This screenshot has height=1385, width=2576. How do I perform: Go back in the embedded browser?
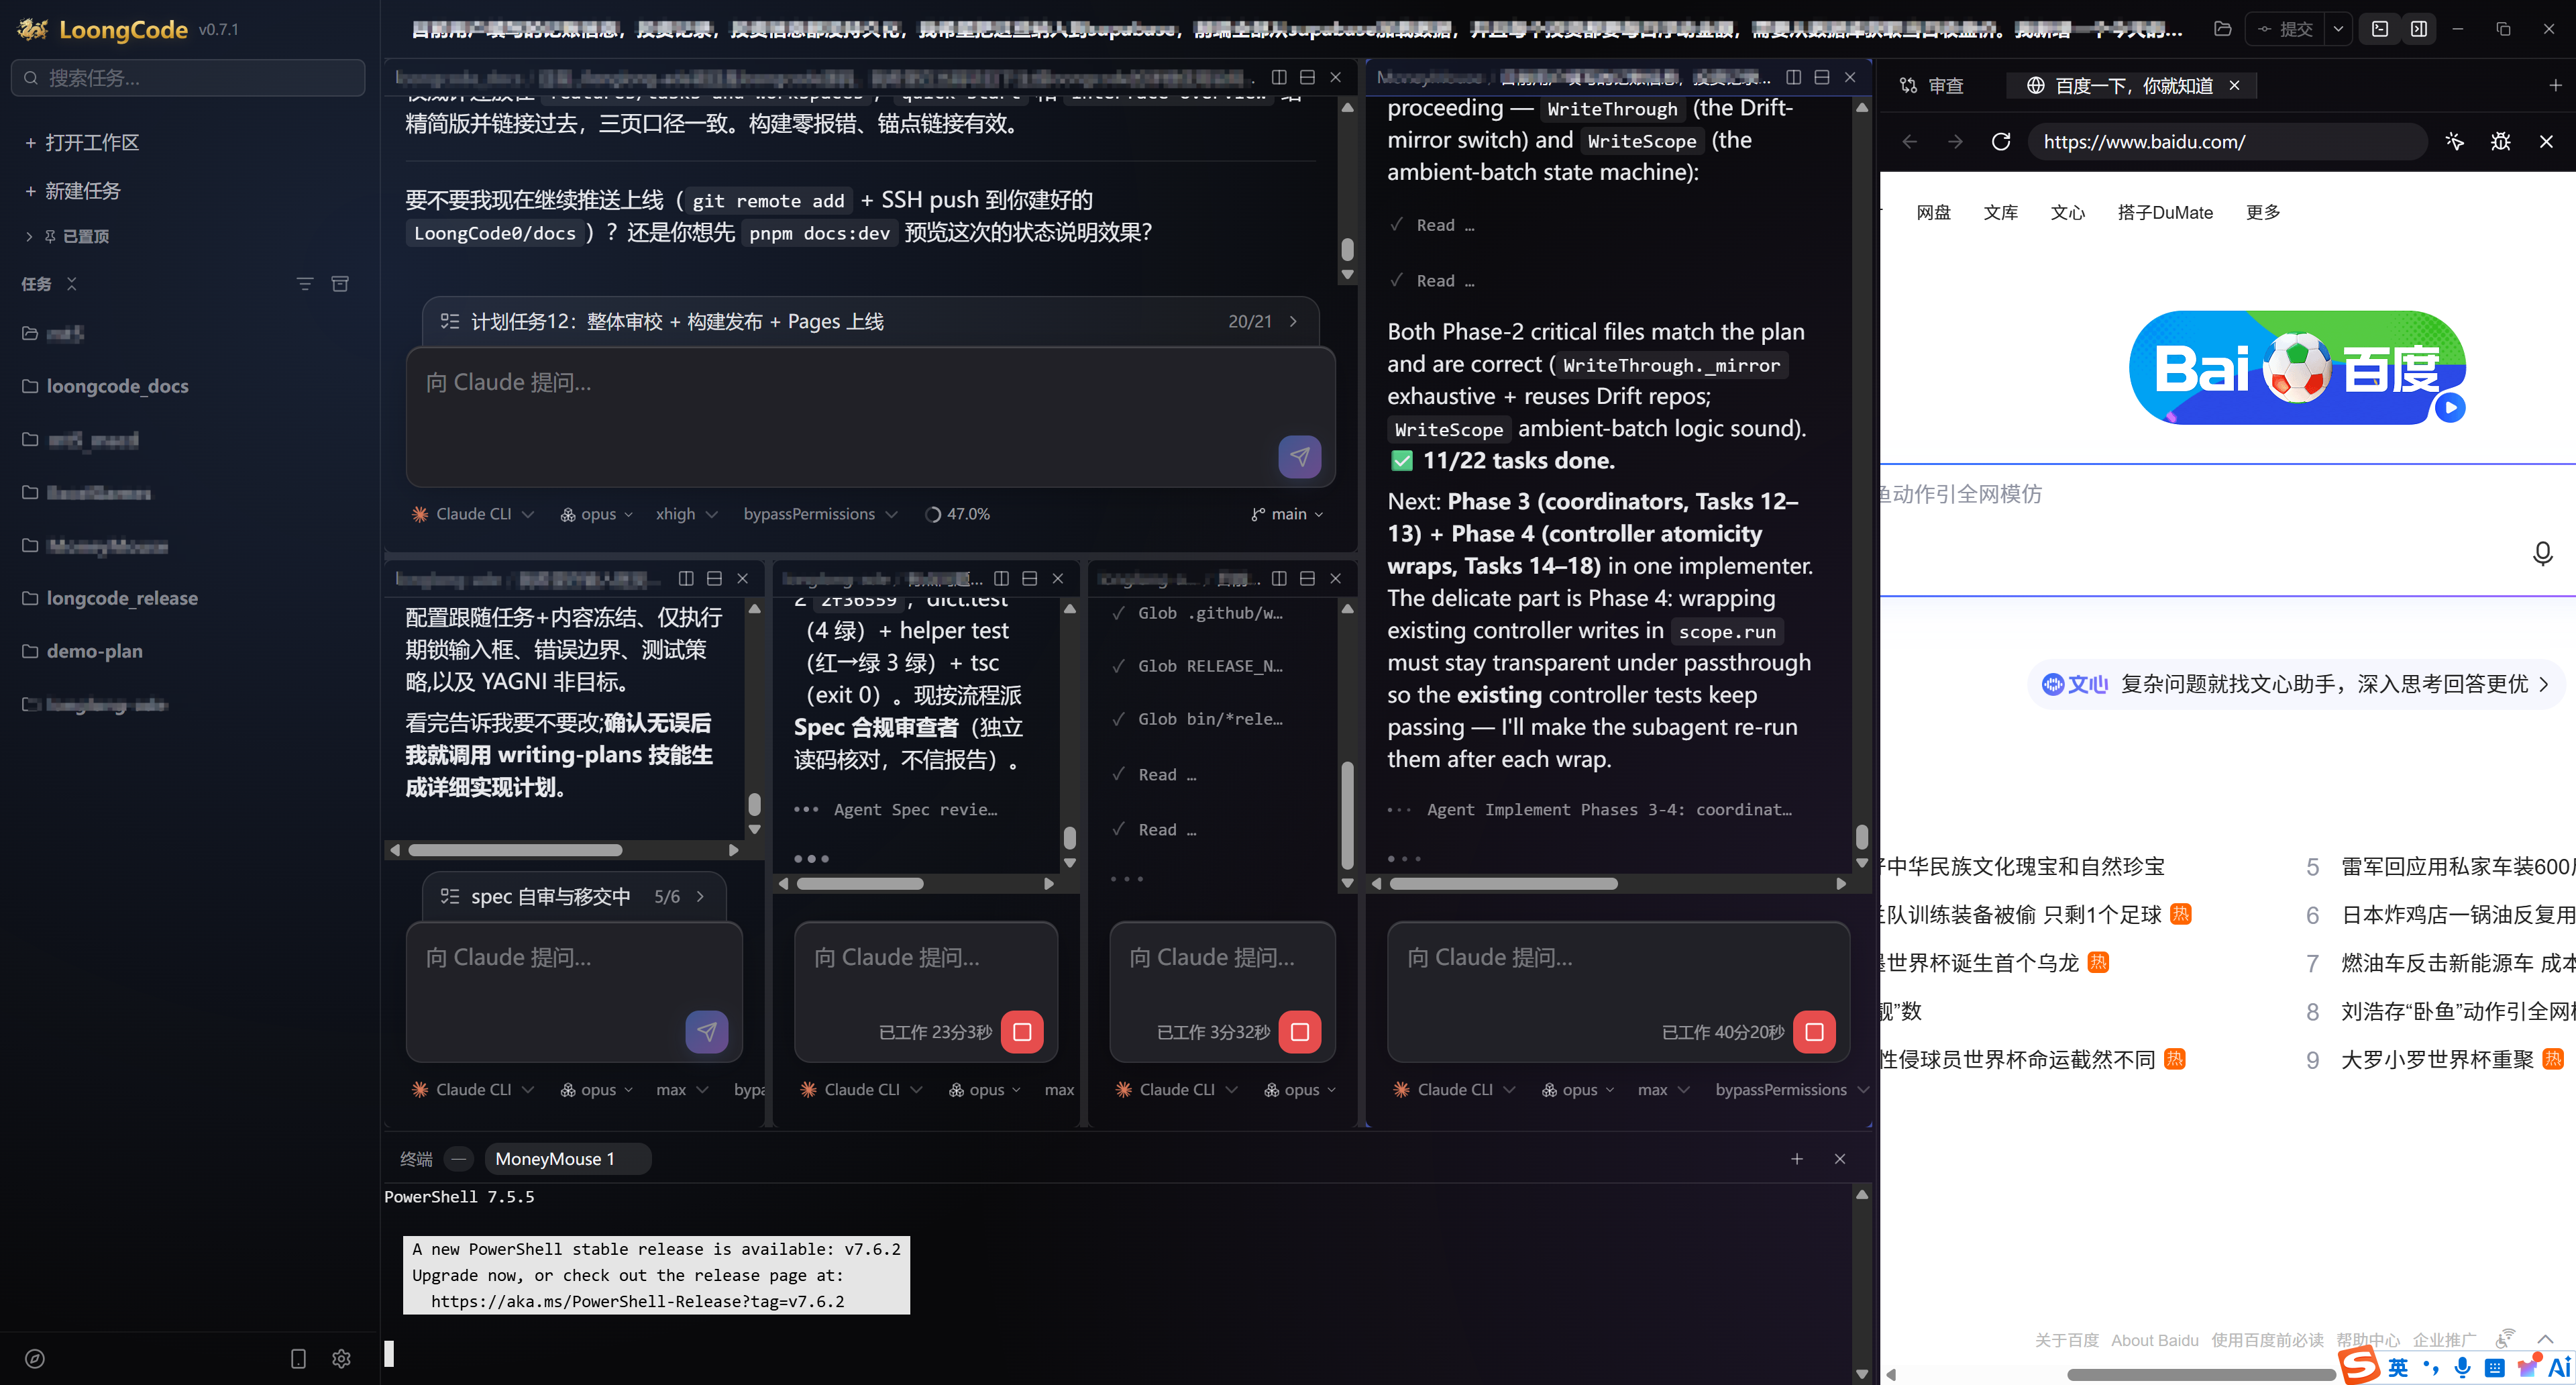pos(1910,142)
